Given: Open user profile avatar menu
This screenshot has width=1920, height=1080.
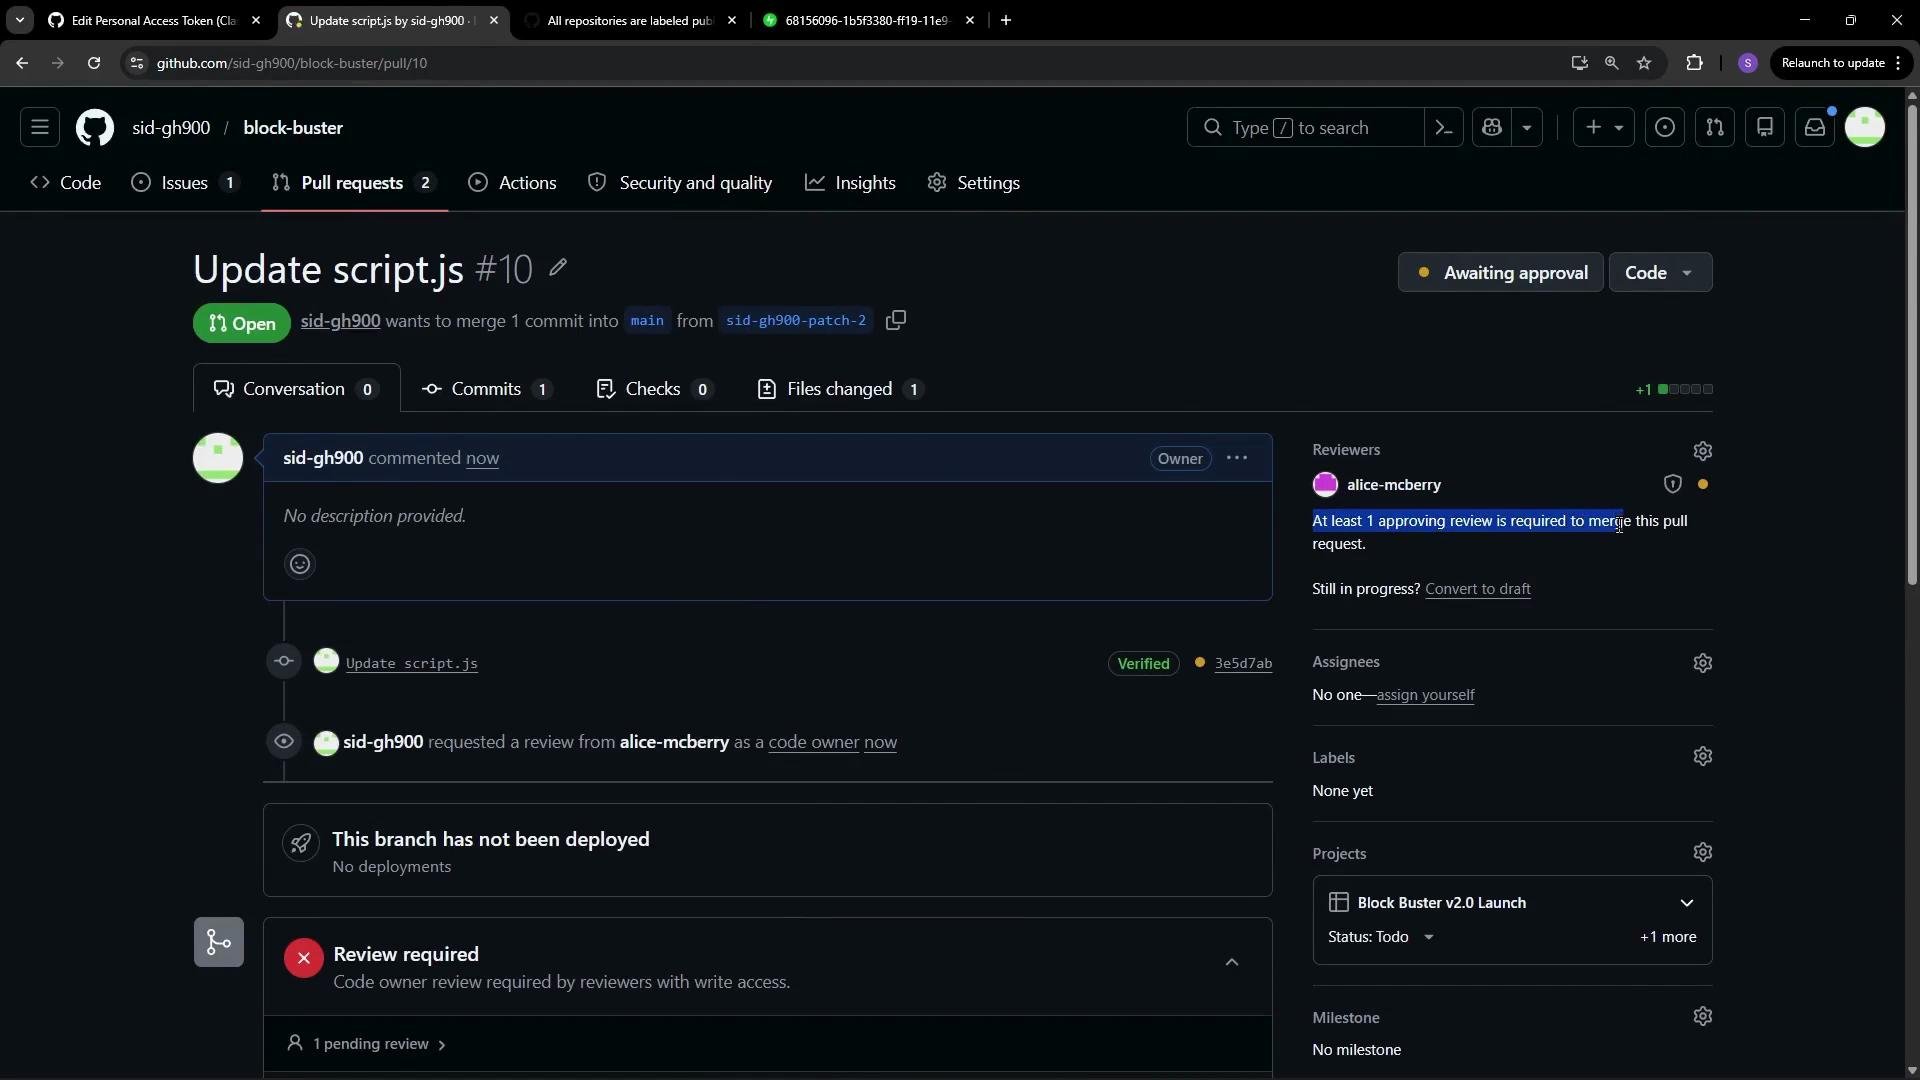Looking at the screenshot, I should point(1865,127).
